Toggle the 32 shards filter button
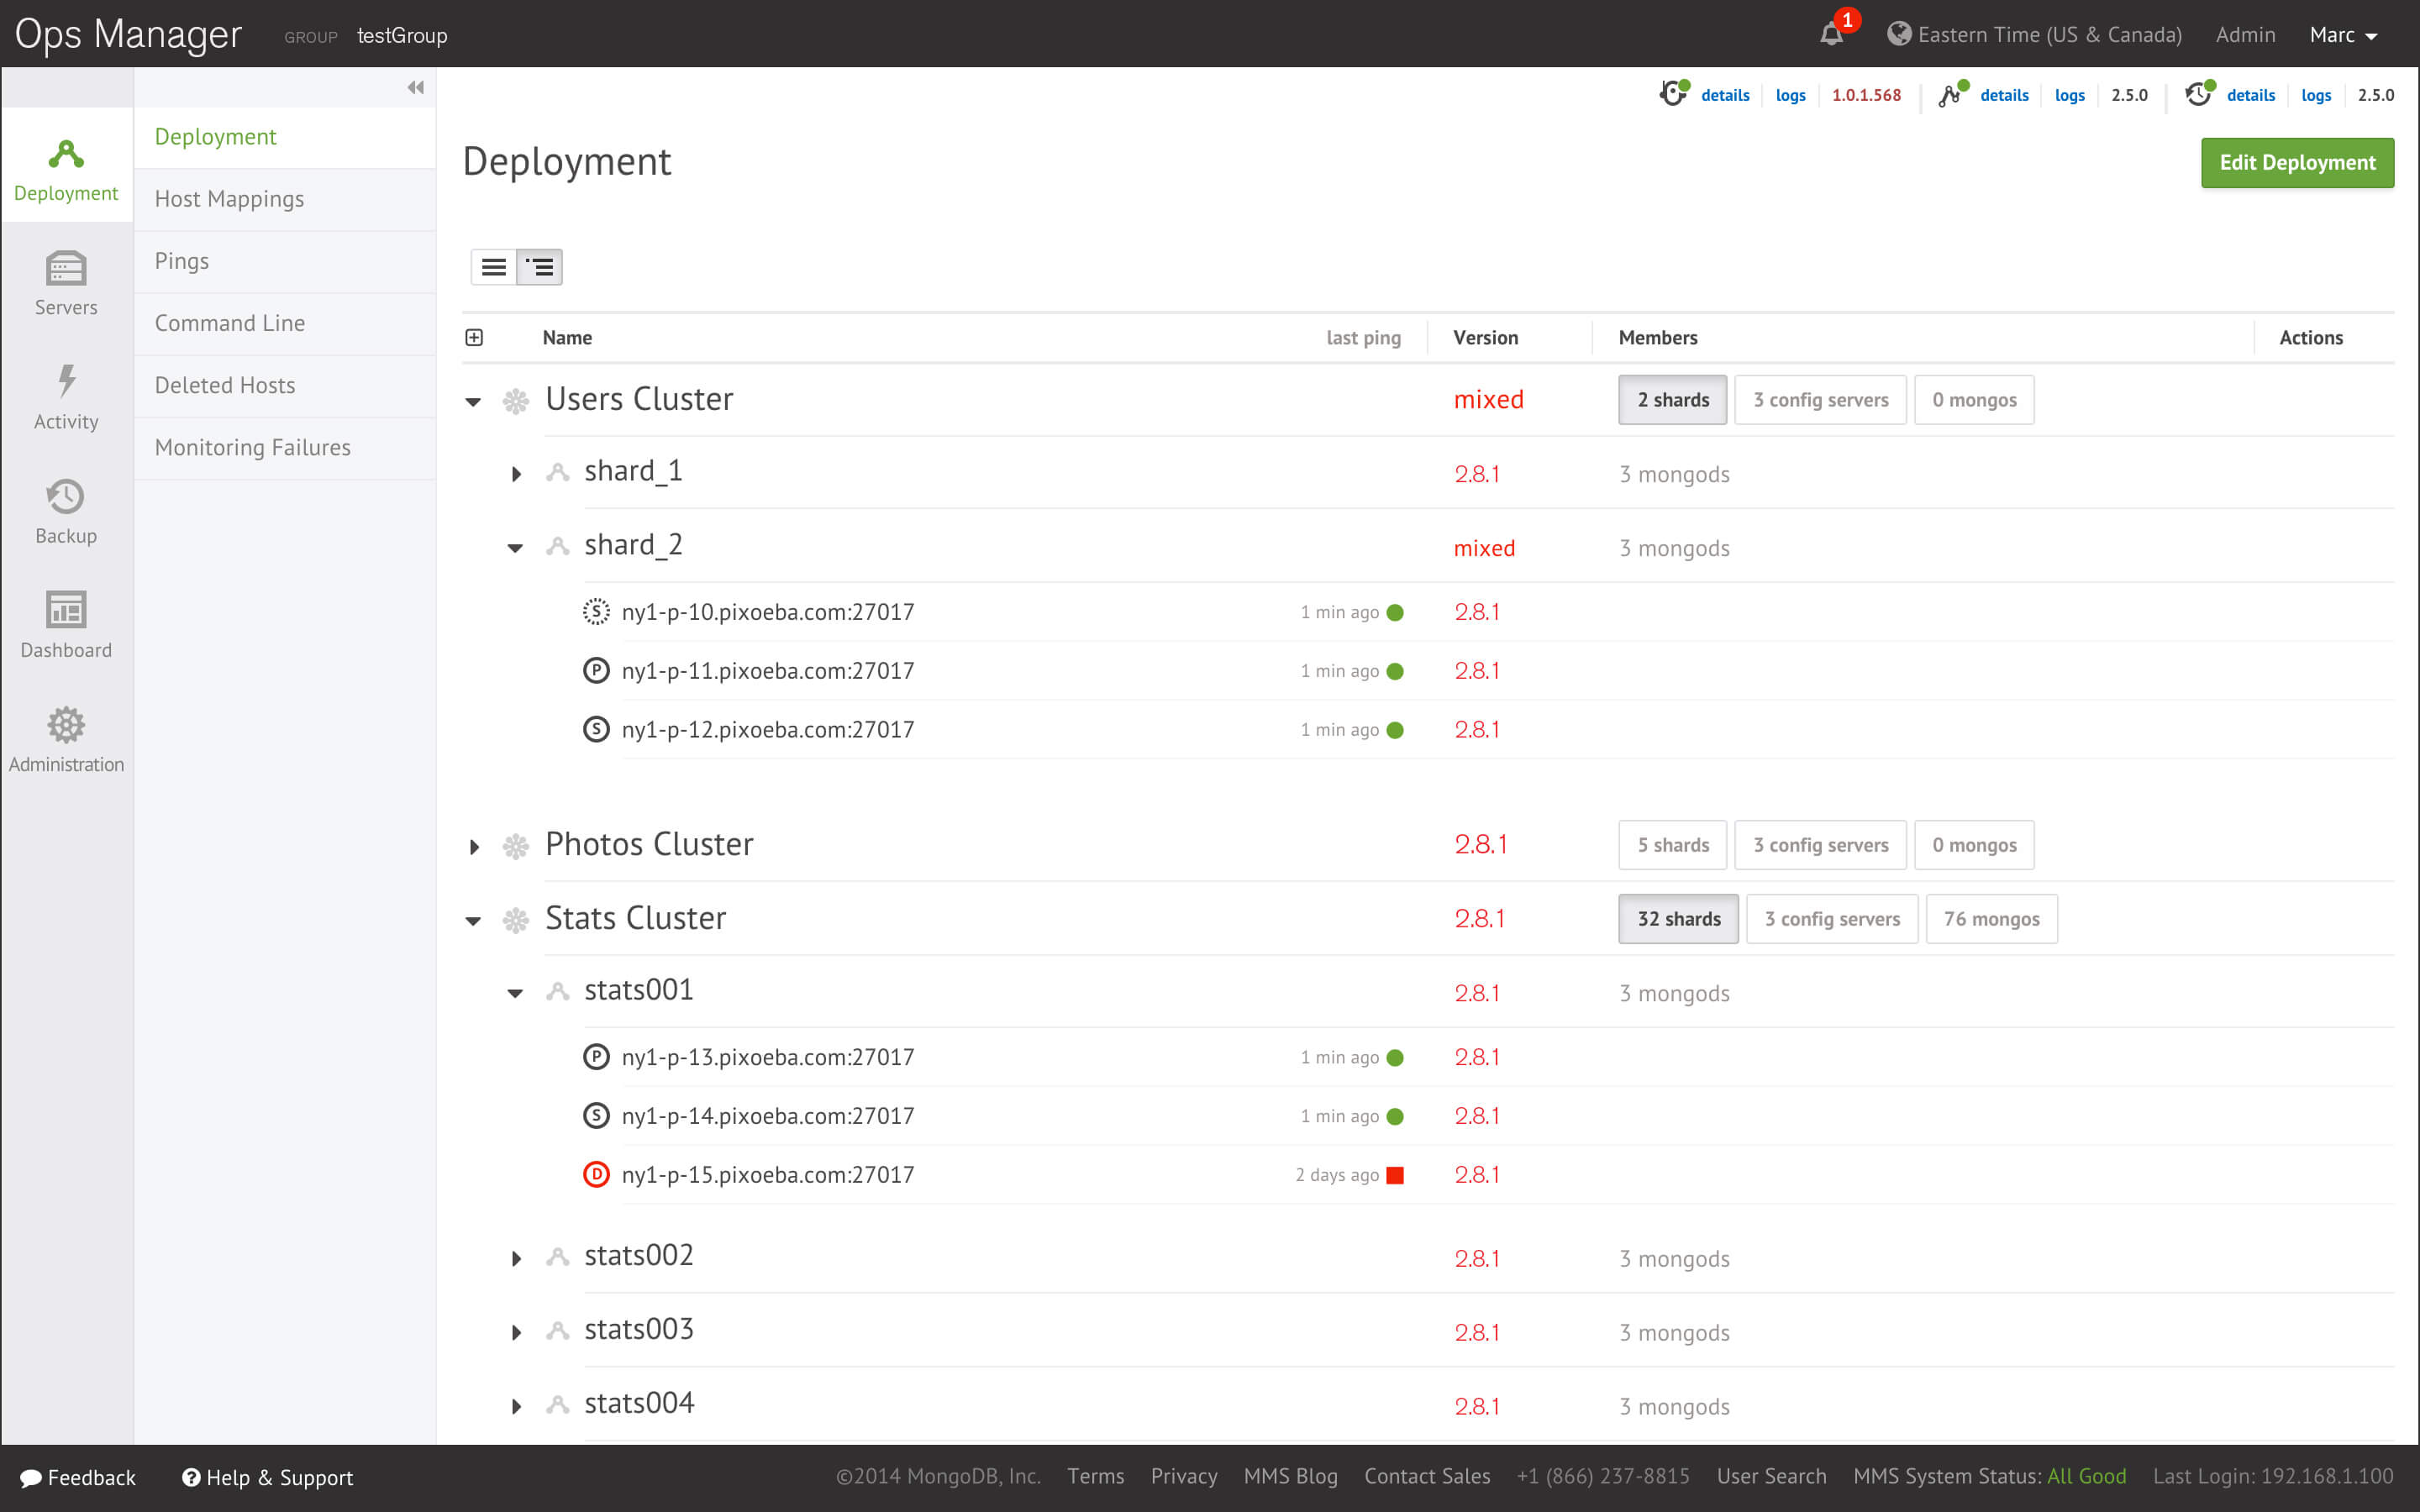 pos(1678,919)
